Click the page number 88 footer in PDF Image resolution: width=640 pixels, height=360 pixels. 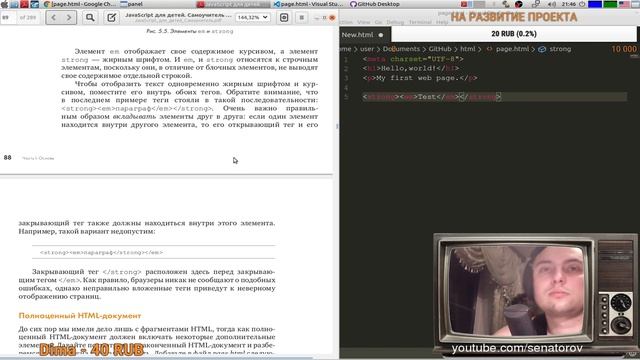coord(7,158)
